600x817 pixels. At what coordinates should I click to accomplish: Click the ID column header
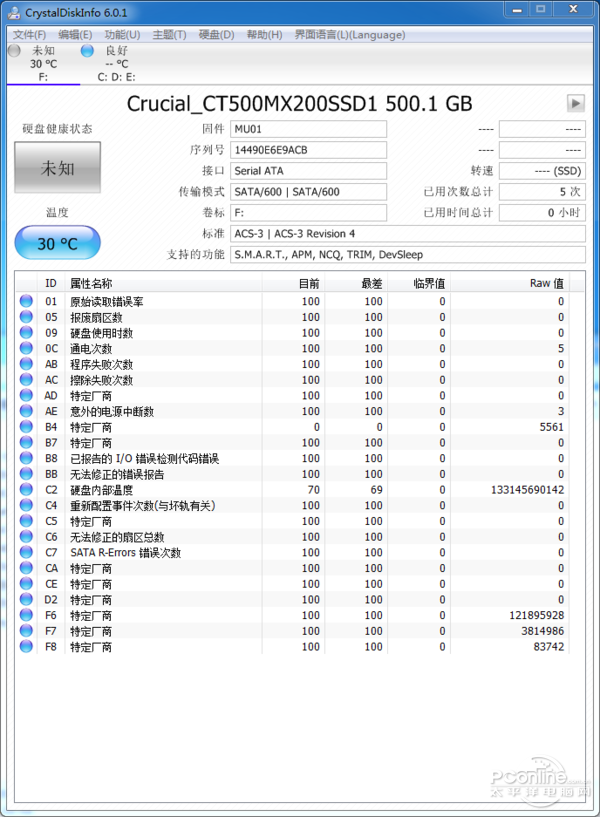(51, 283)
